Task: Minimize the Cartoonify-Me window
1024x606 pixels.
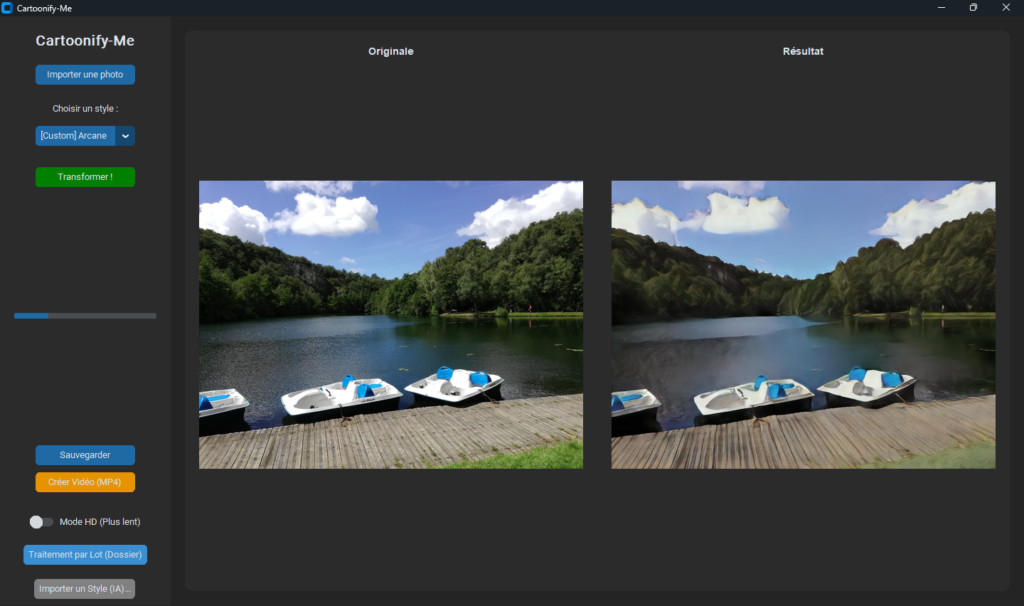Action: coord(941,8)
